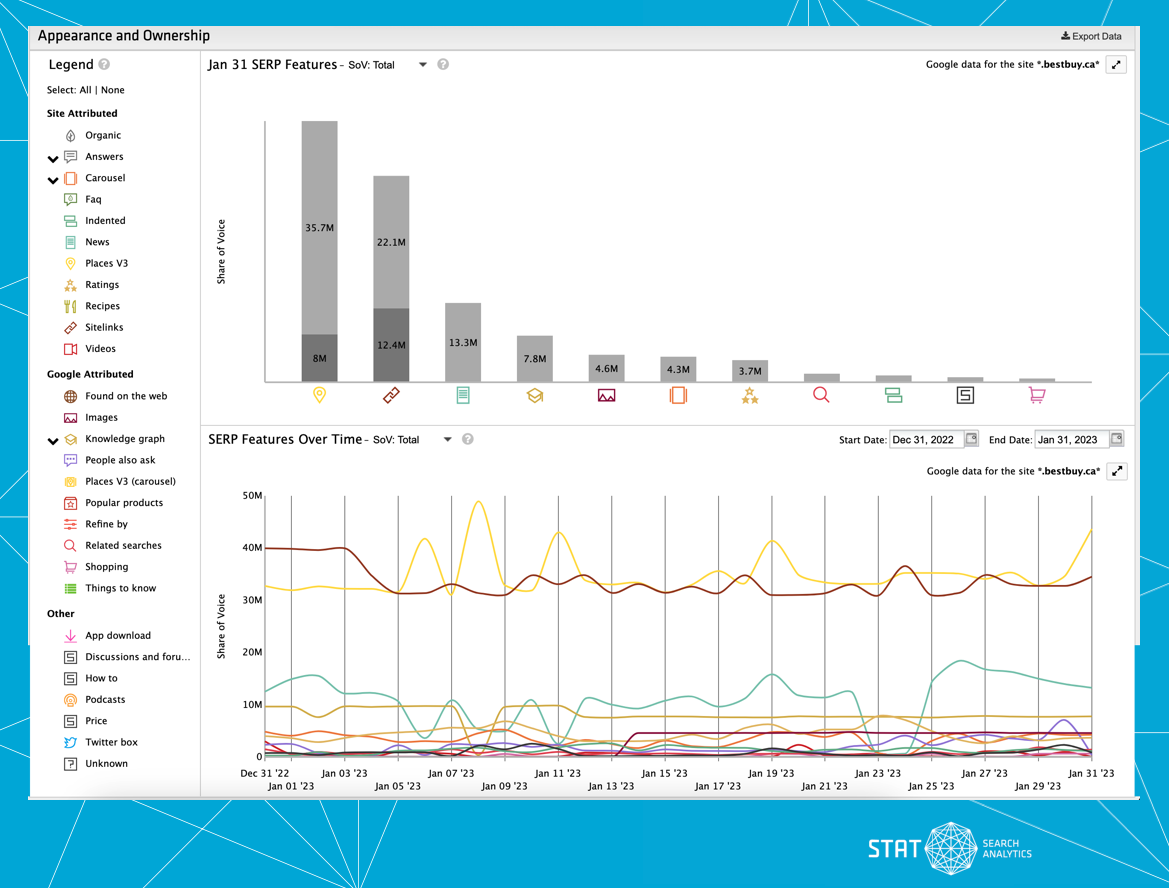Open calendar picker for Start Date
1169x888 pixels.
(x=971, y=439)
